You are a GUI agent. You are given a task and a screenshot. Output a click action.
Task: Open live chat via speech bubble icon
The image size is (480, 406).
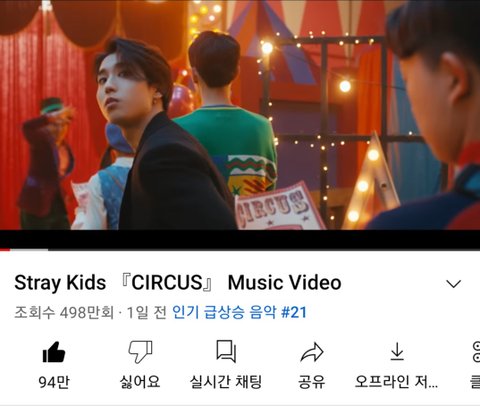(x=226, y=351)
